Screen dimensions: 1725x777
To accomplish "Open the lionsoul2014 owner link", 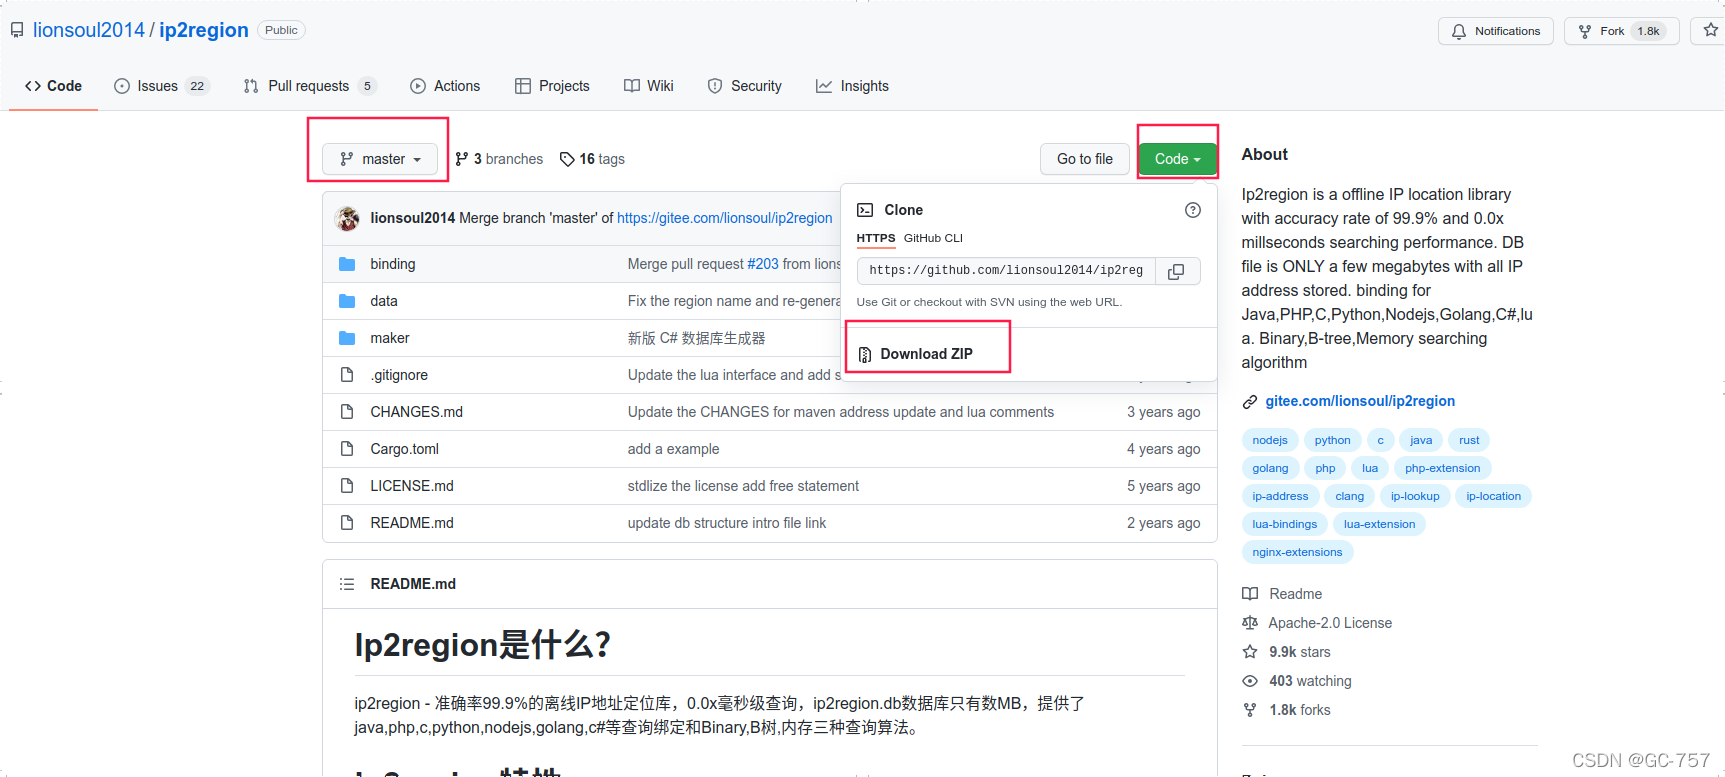I will pyautogui.click(x=89, y=30).
